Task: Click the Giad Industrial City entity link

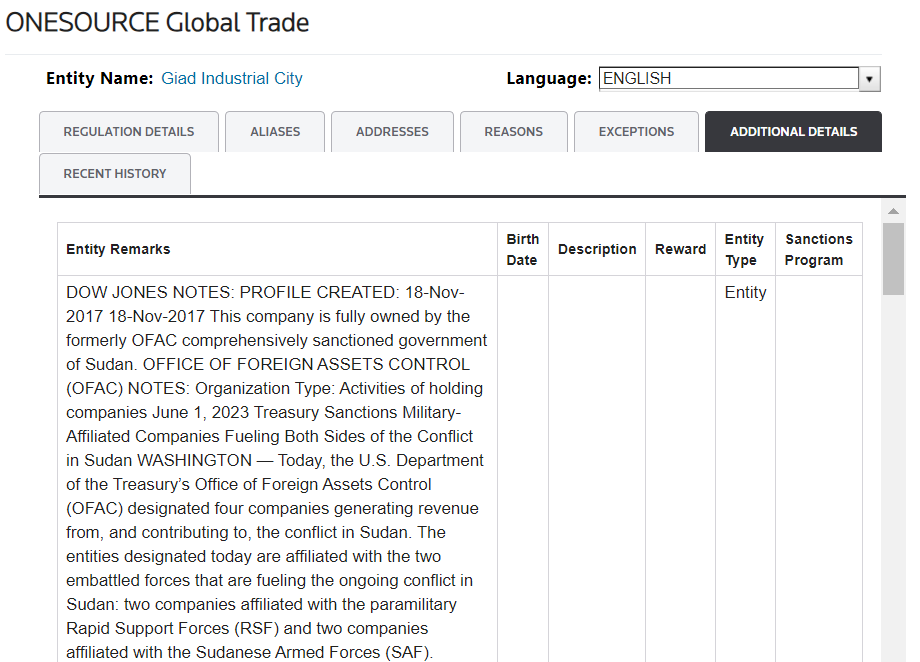Action: tap(232, 78)
